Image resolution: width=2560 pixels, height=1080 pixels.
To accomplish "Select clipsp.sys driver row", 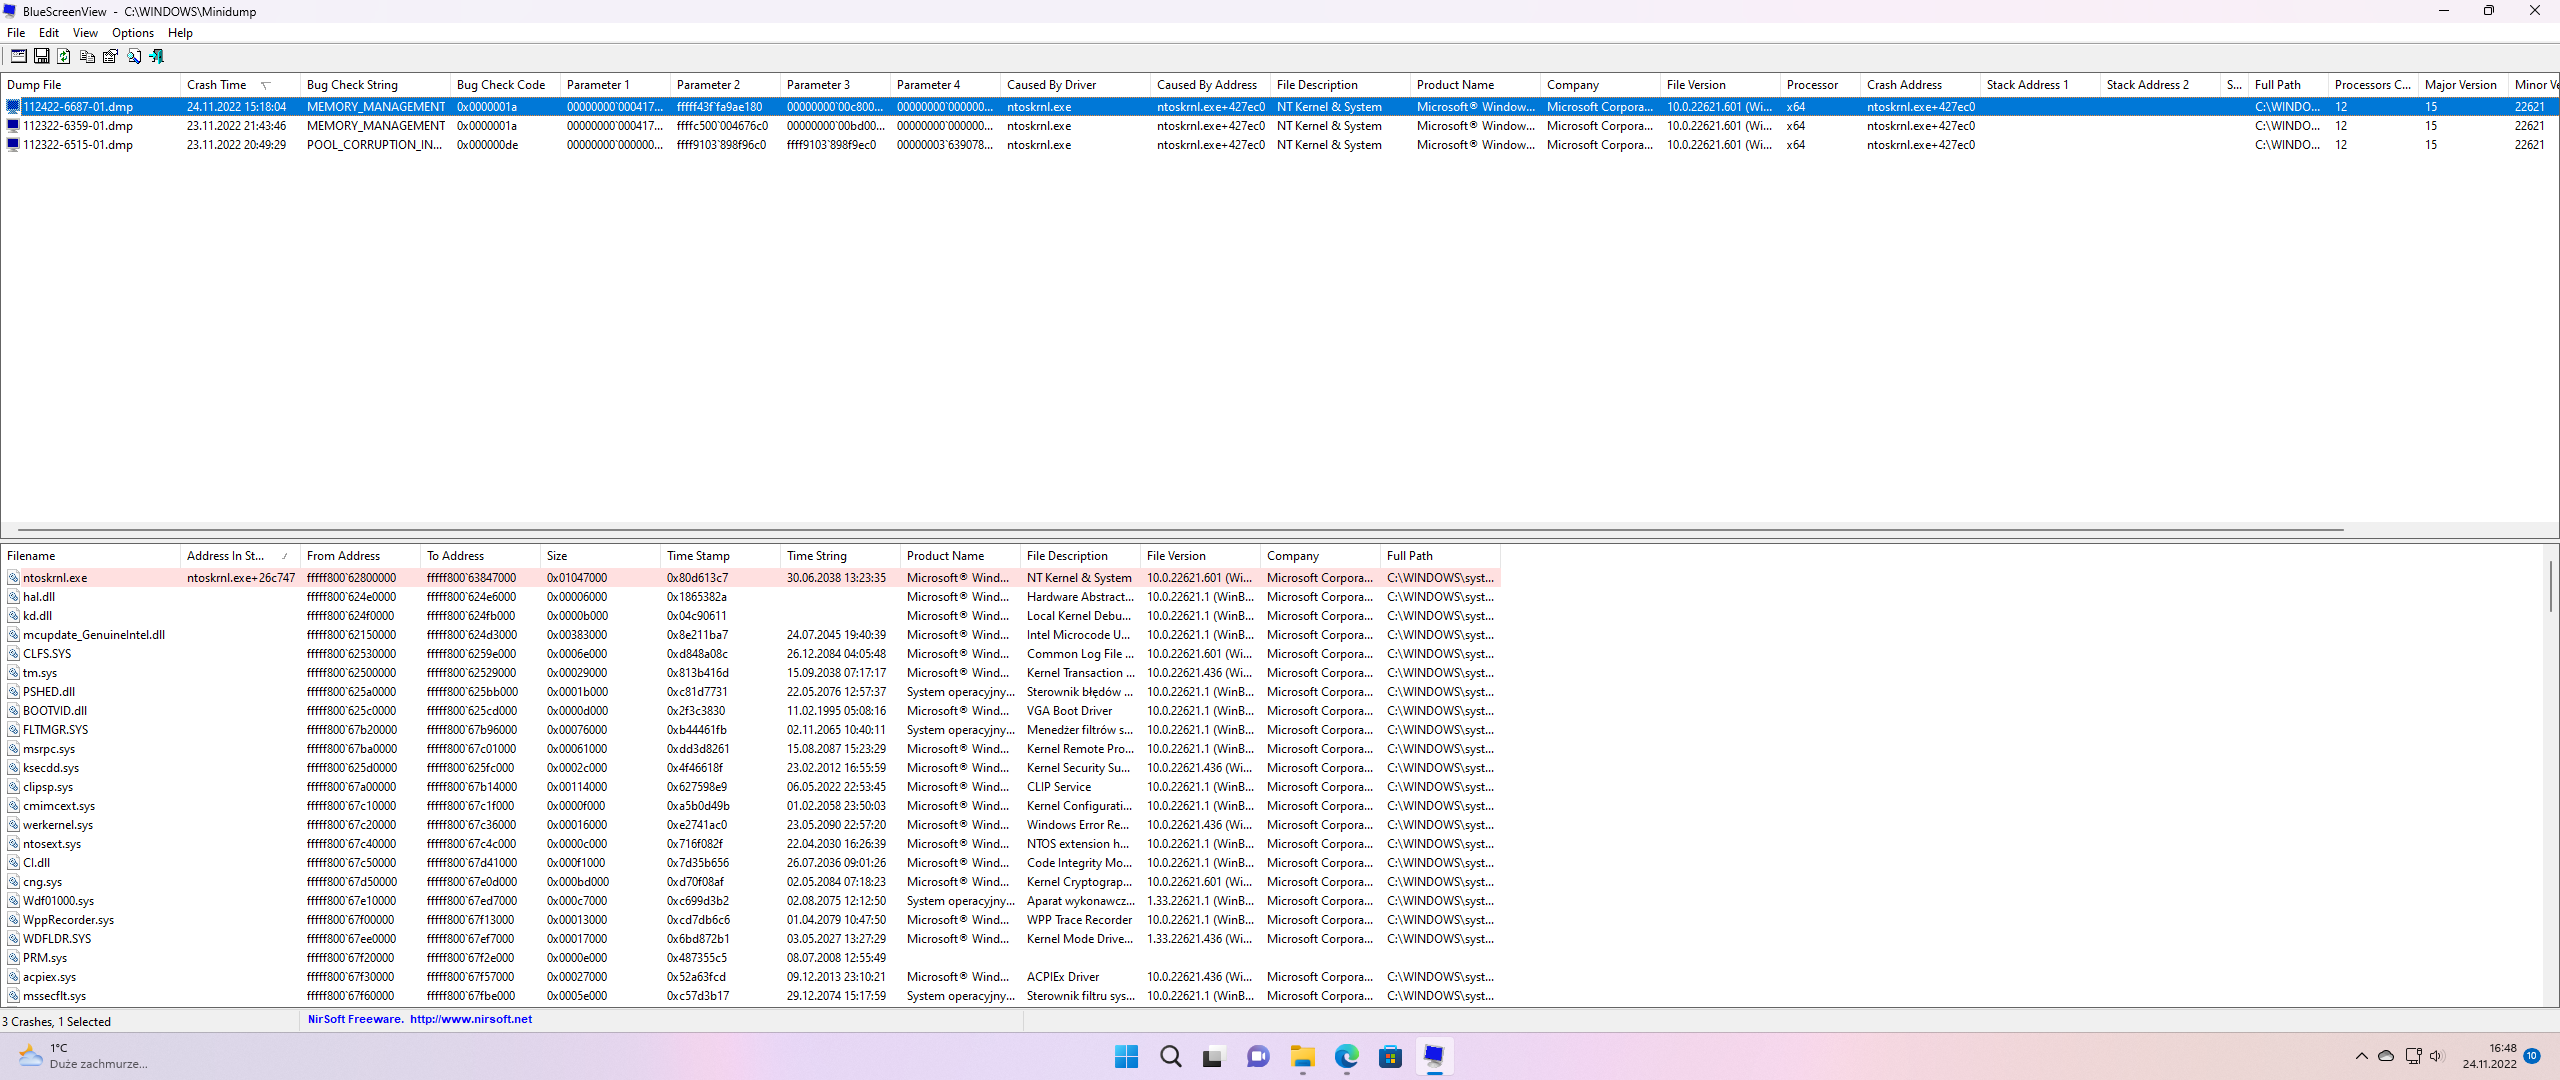I will point(750,787).
